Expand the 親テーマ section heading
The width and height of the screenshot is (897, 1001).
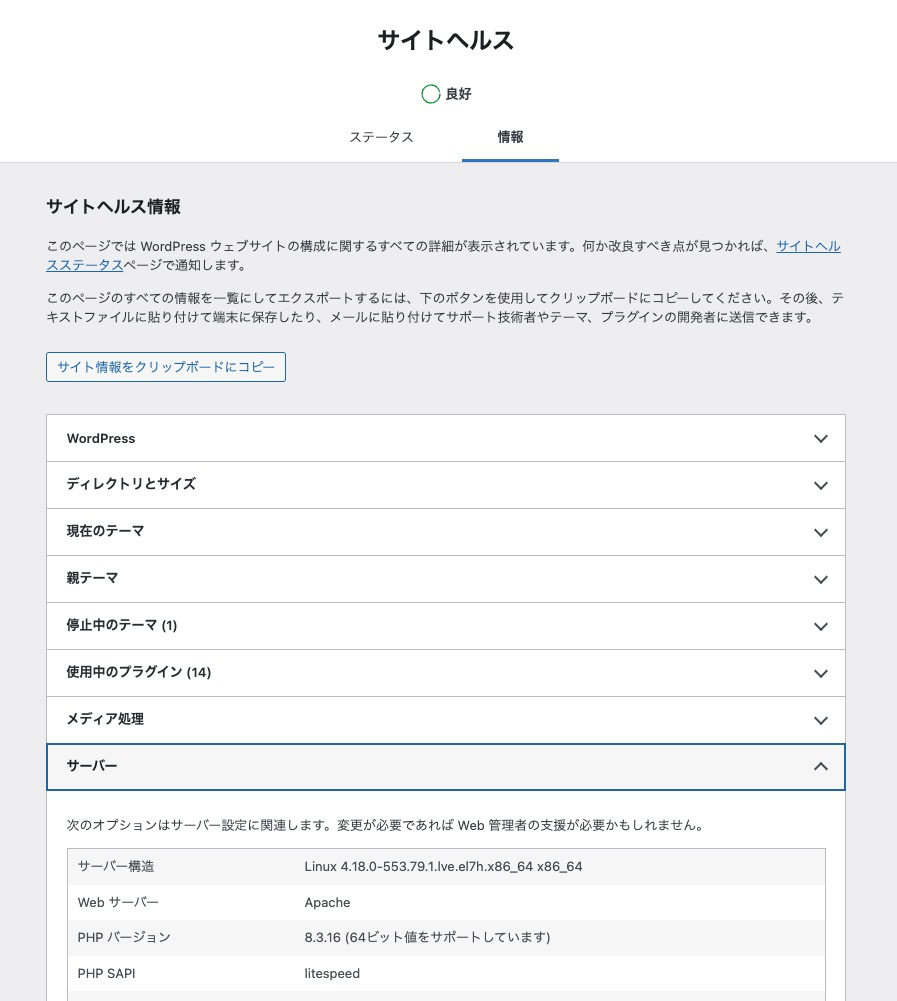point(93,578)
